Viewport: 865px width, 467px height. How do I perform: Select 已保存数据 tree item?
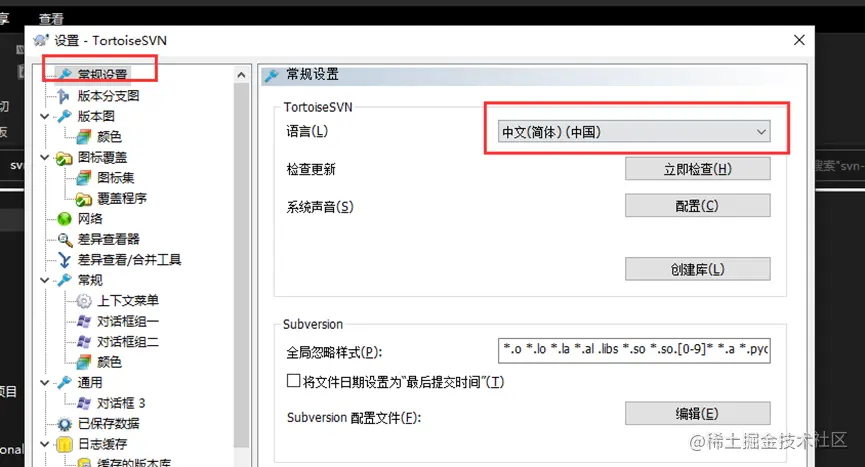108,424
